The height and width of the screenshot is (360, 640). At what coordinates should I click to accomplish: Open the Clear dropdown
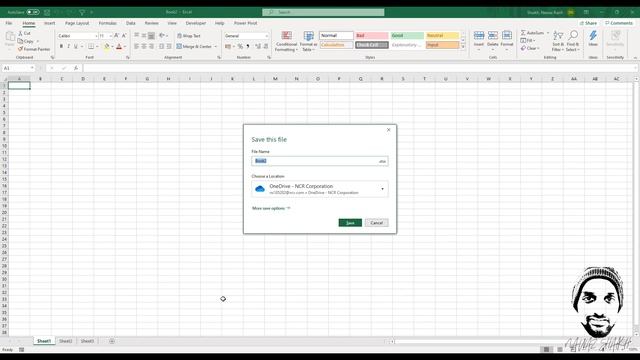[x=530, y=48]
